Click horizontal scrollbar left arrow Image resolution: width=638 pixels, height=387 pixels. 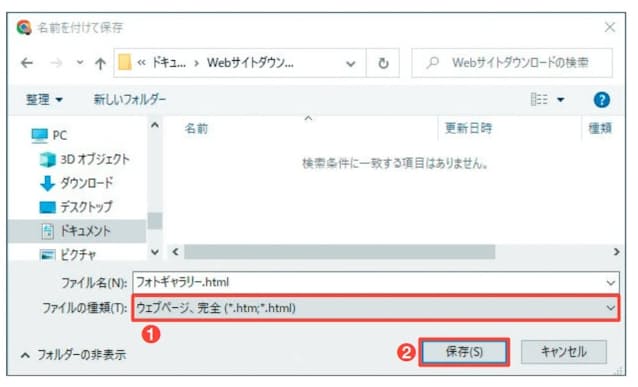coord(175,252)
